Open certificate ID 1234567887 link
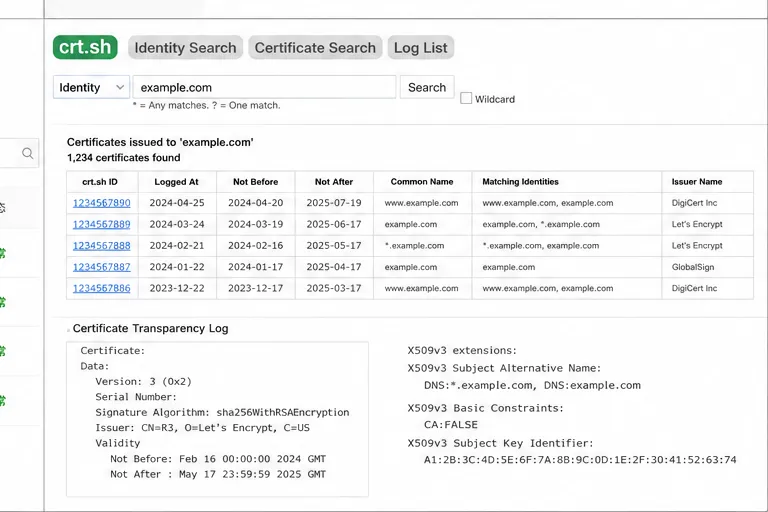This screenshot has height=512, width=768. coord(102,267)
